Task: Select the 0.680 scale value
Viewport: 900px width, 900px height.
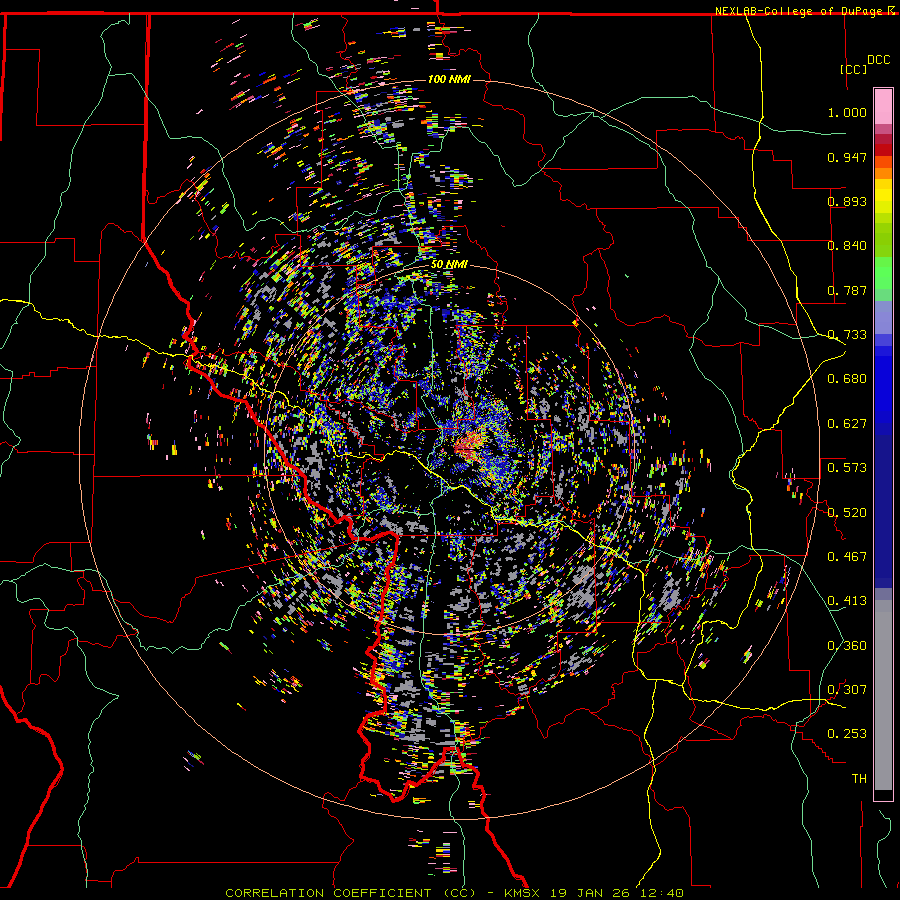Action: pos(847,379)
